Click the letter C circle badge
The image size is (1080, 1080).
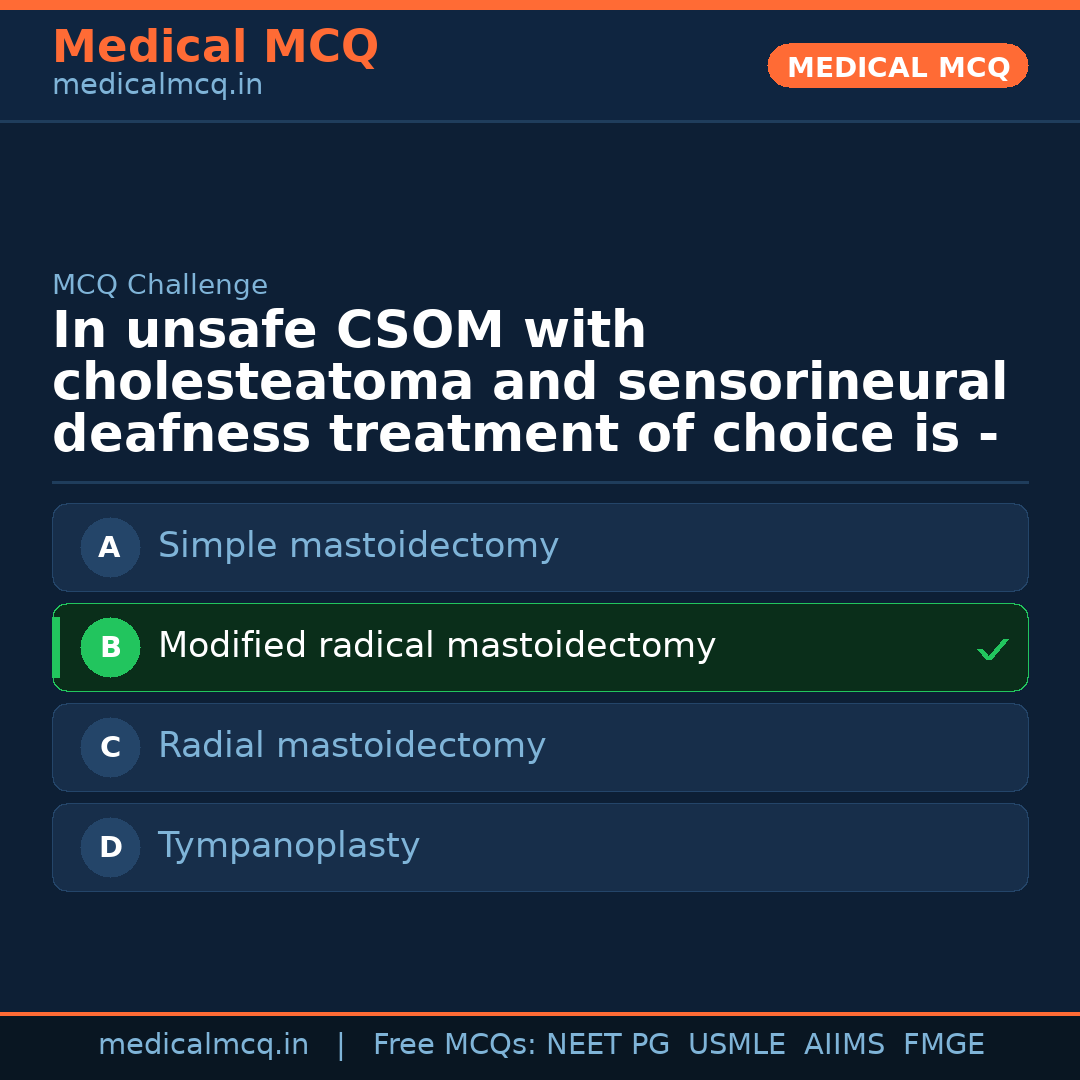(110, 747)
